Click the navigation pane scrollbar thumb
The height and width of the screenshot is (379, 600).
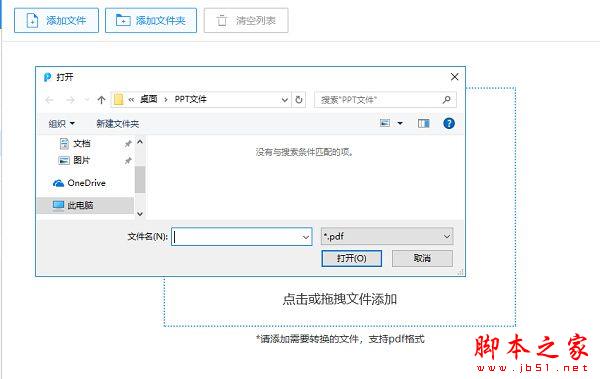coord(140,180)
